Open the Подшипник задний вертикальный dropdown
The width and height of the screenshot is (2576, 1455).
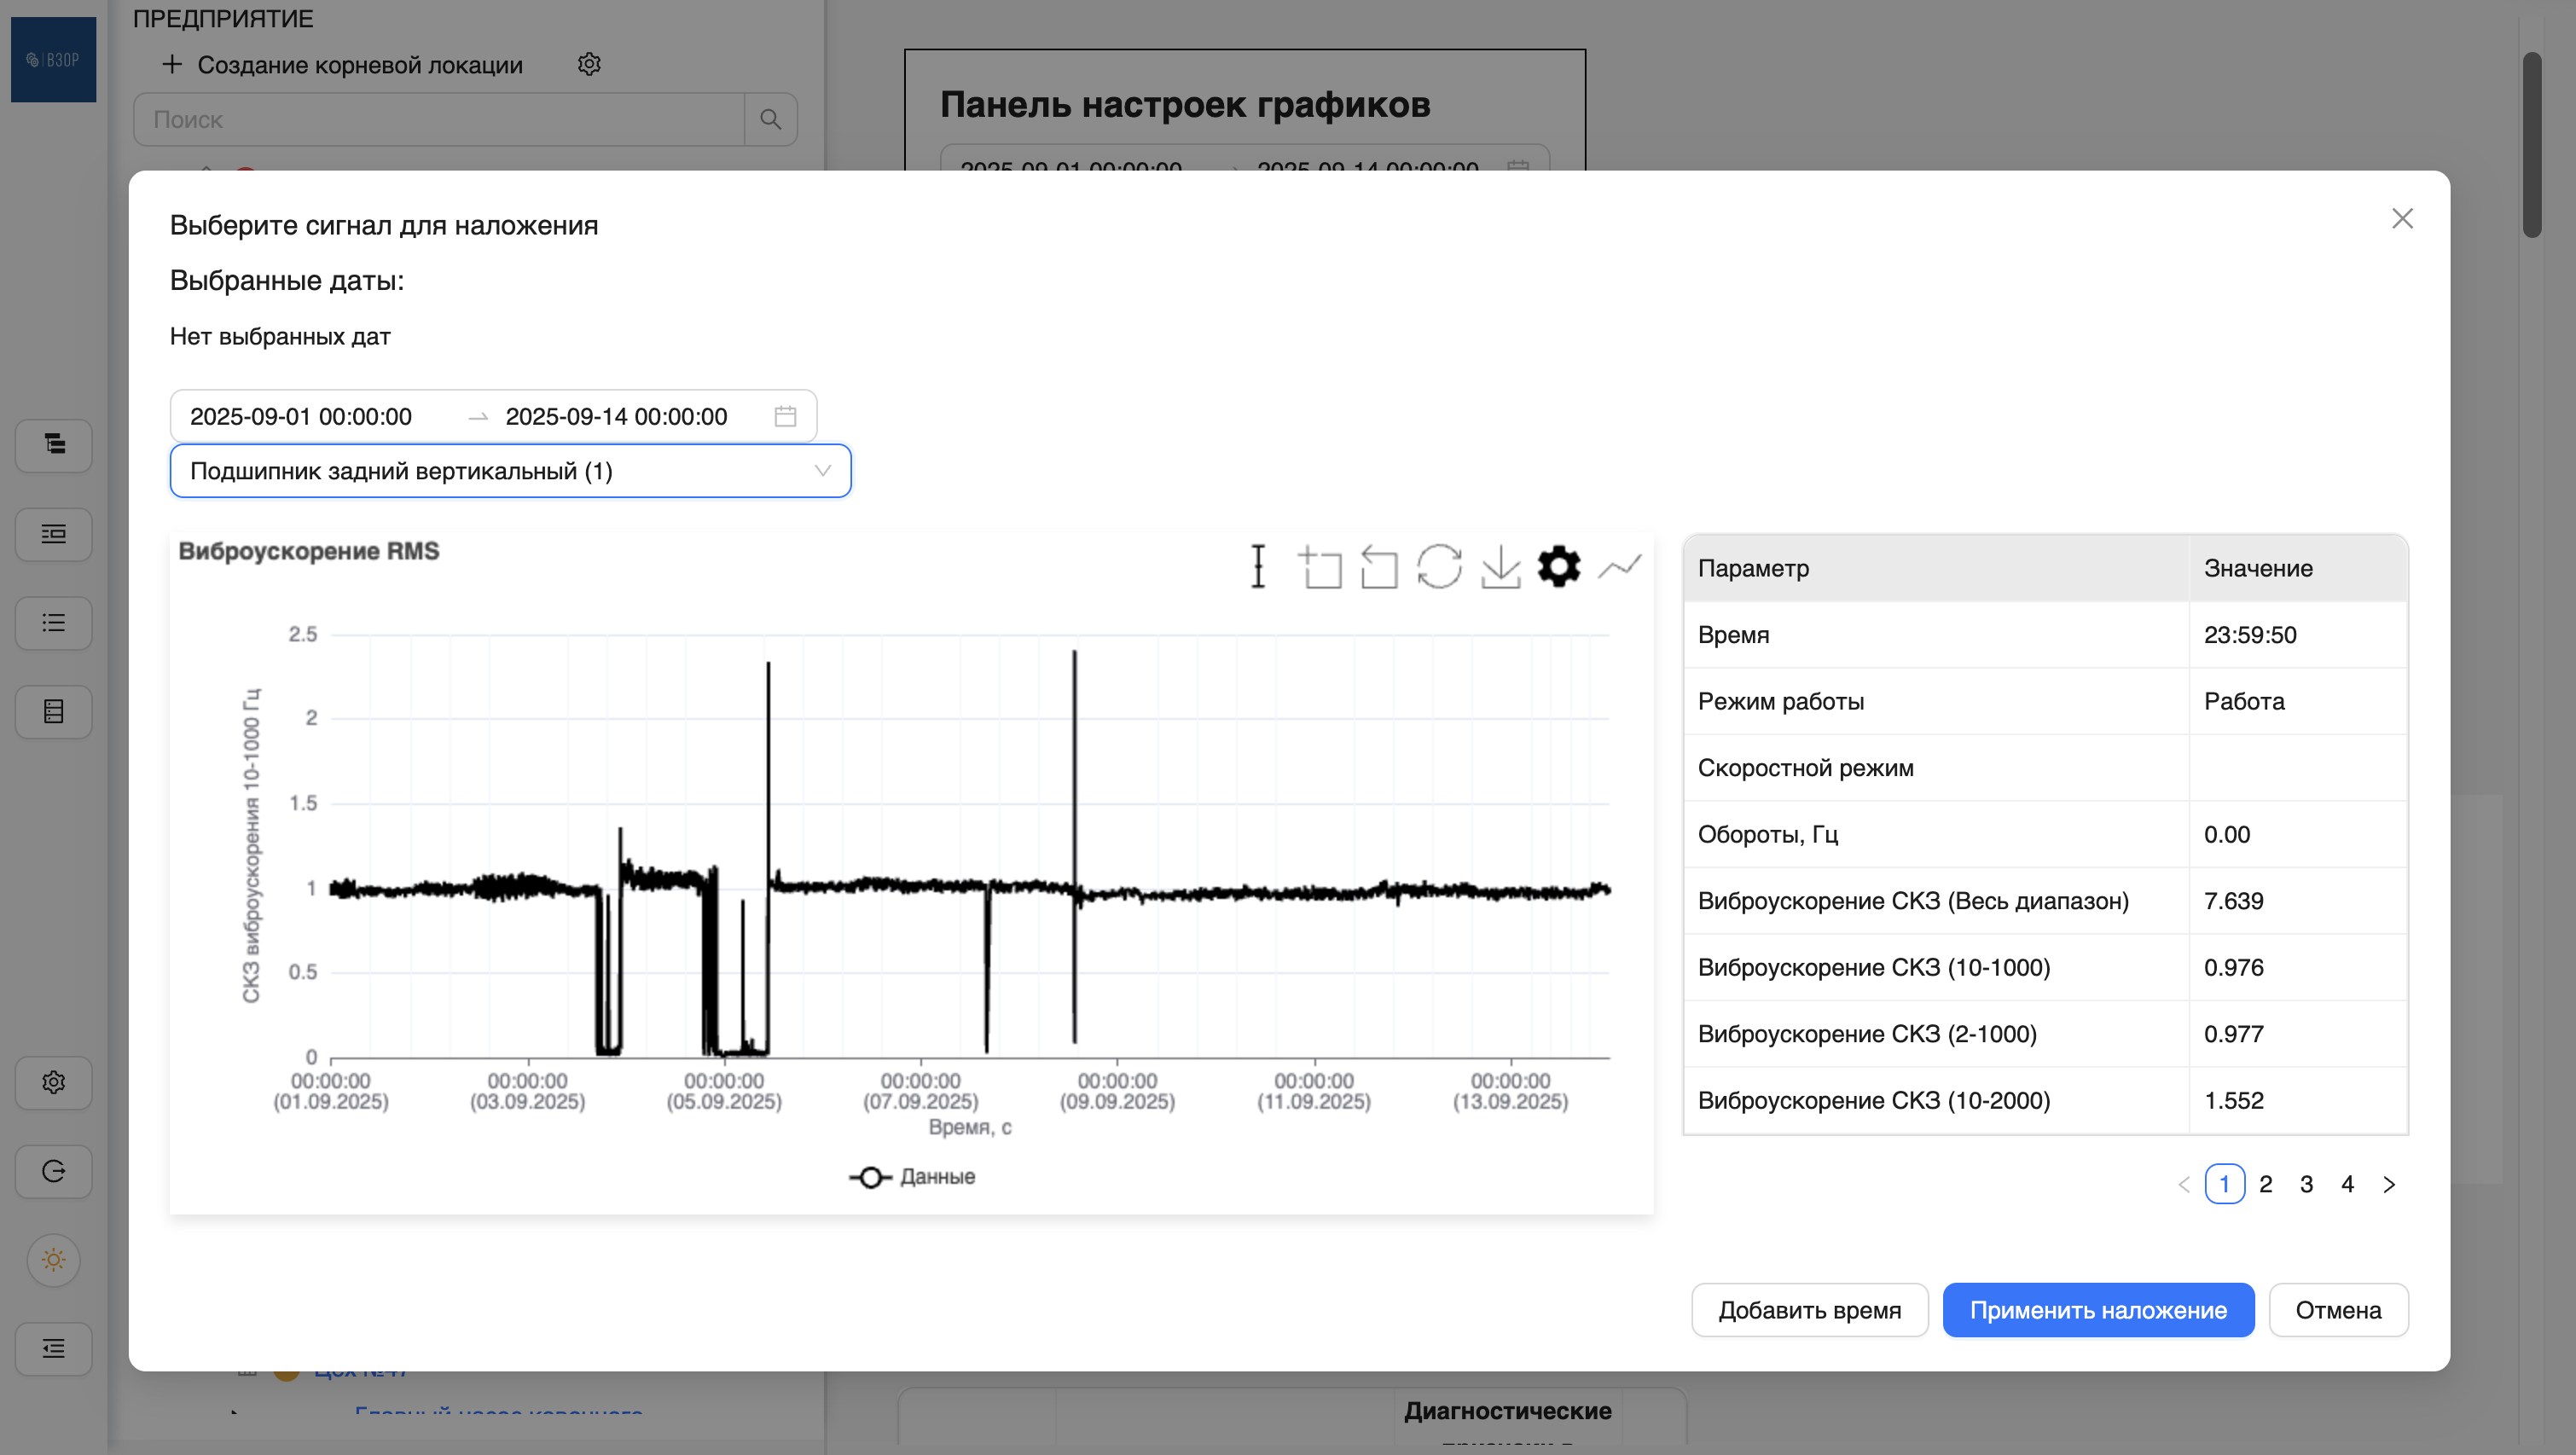pos(510,471)
